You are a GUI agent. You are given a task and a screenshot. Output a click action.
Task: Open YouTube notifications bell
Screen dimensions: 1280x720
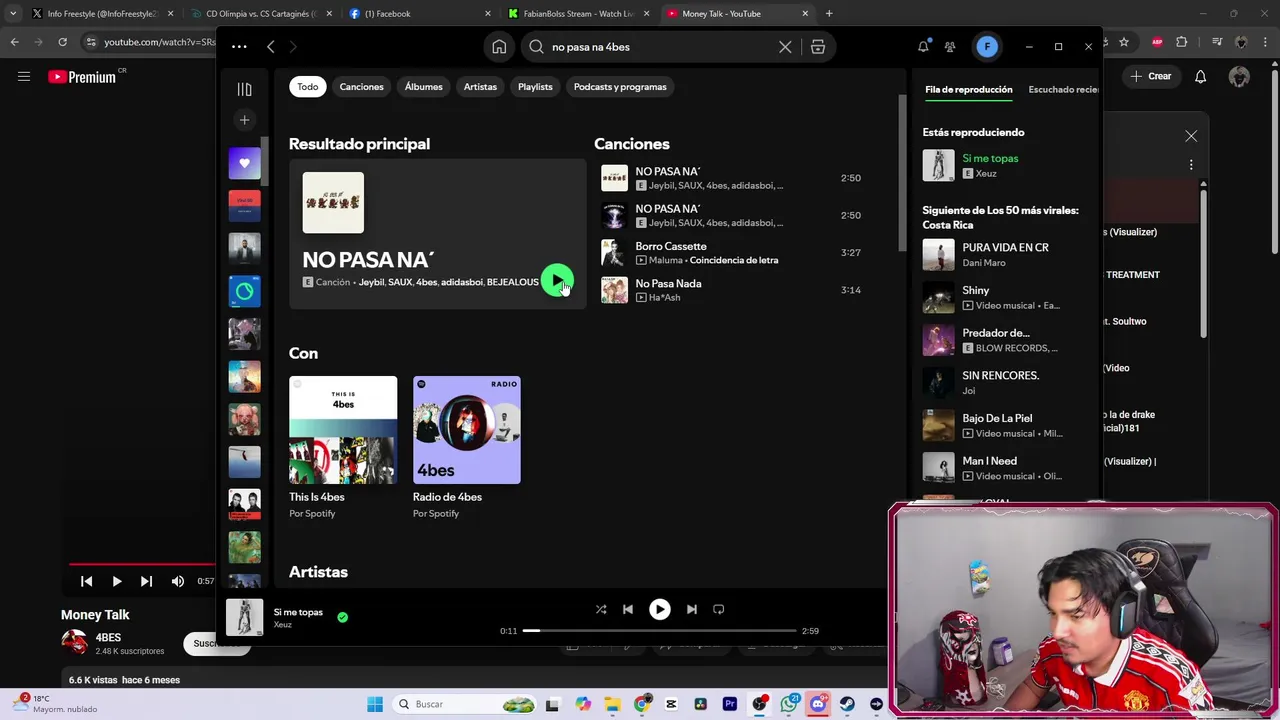coord(1200,77)
